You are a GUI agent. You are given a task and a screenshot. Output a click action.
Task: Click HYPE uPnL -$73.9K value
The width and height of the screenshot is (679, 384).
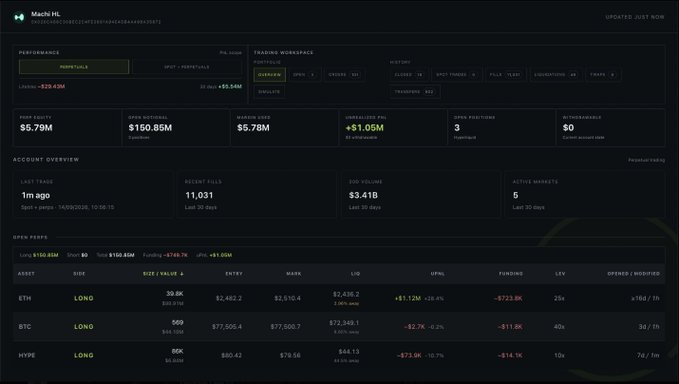click(409, 355)
